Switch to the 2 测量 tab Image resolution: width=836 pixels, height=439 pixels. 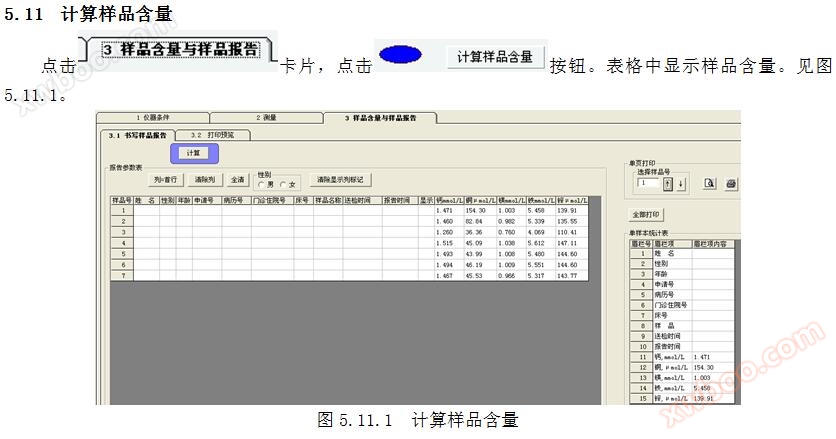[x=266, y=118]
